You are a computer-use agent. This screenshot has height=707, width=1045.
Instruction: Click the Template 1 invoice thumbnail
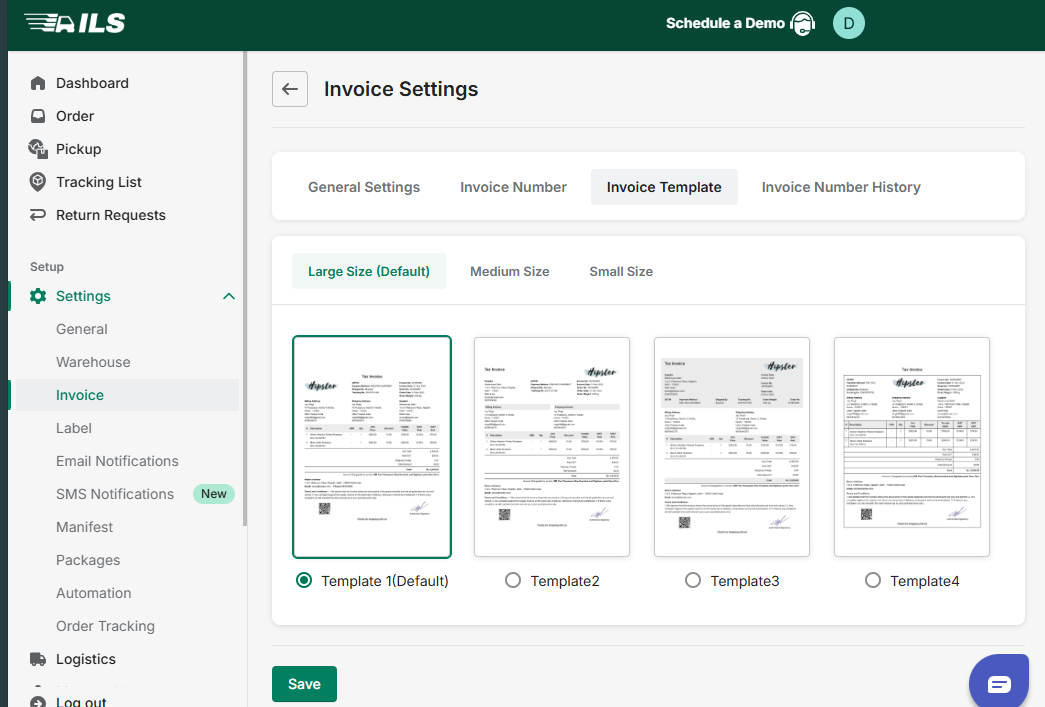pos(372,446)
